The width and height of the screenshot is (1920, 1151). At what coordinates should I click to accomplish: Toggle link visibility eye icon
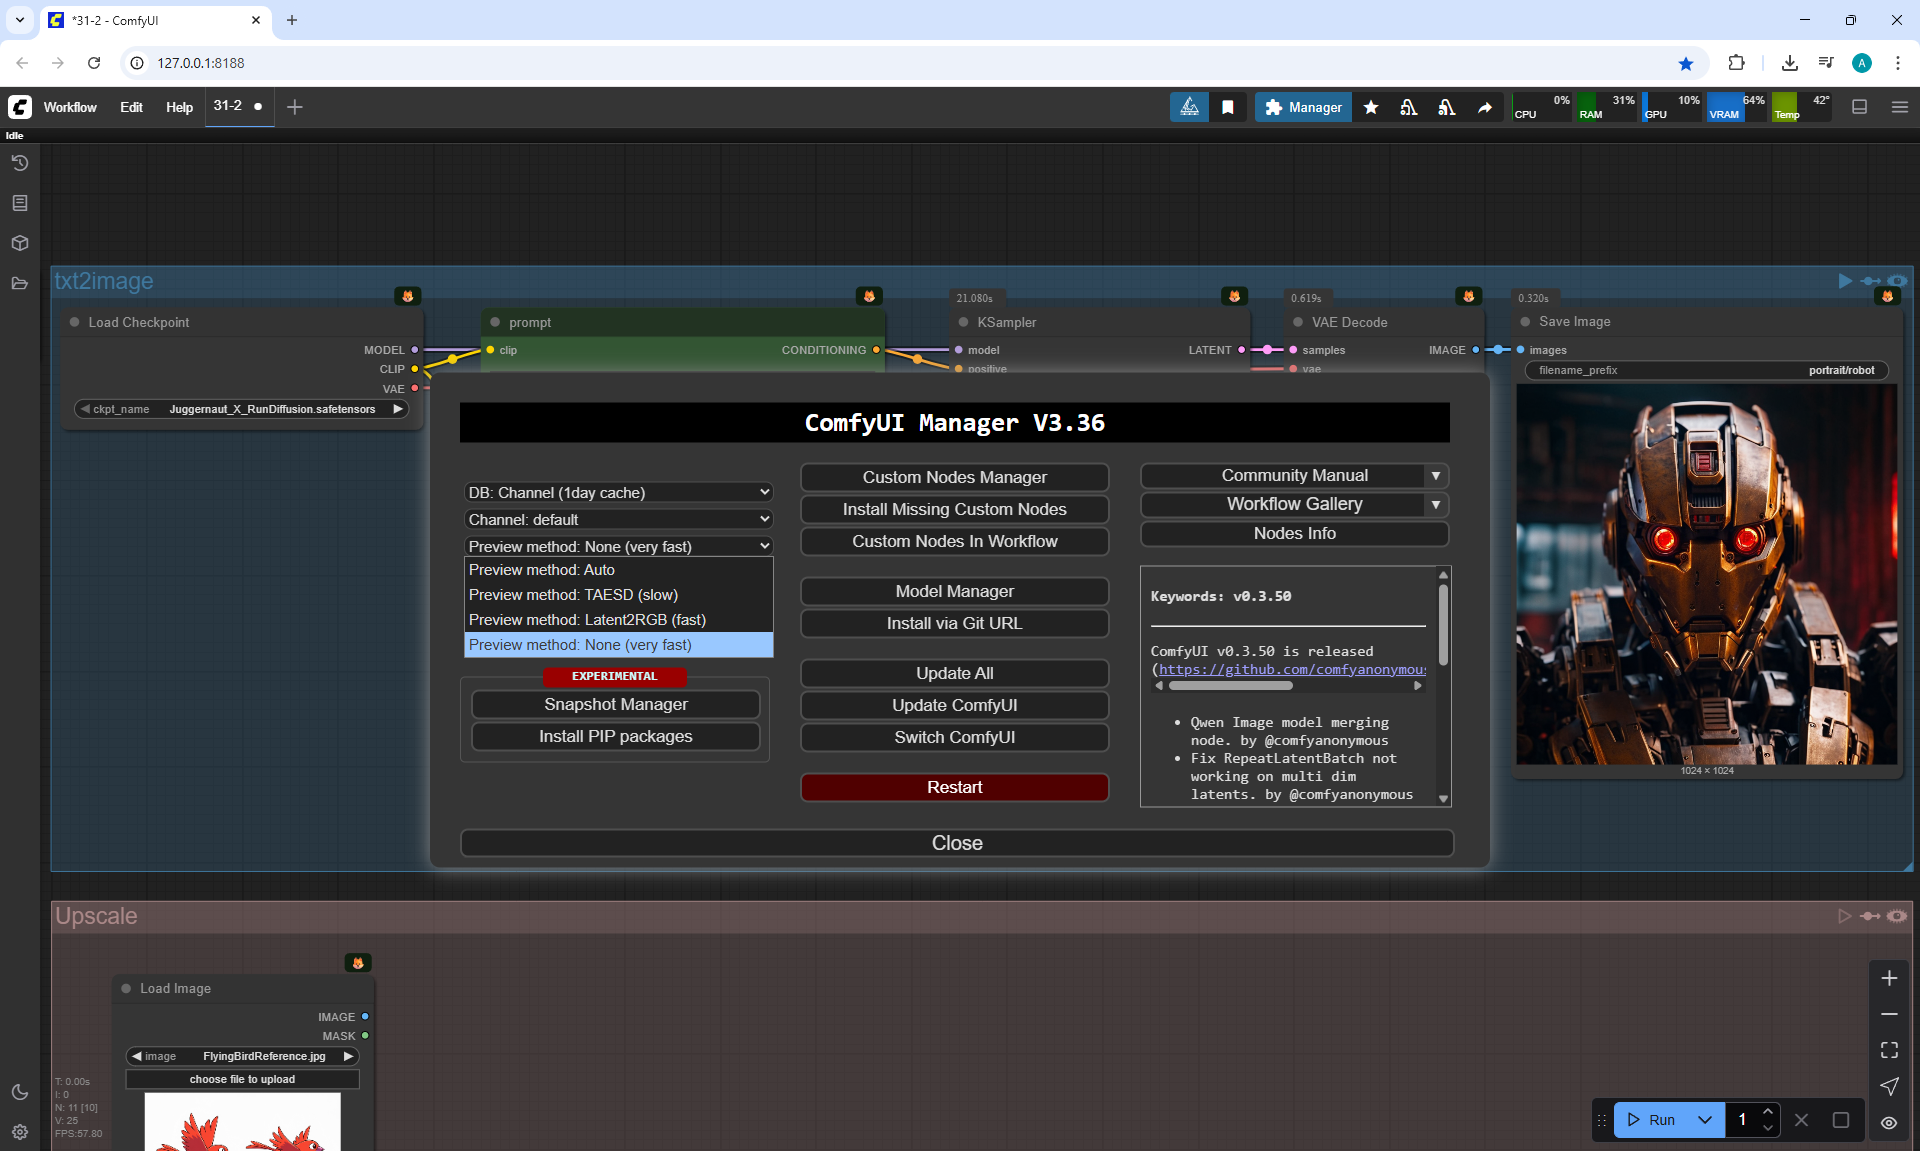[1888, 1123]
